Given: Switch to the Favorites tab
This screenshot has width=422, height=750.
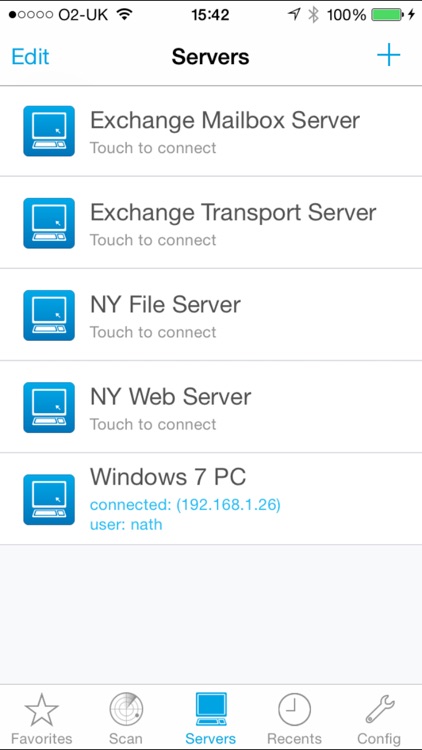Looking at the screenshot, I should [42, 719].
